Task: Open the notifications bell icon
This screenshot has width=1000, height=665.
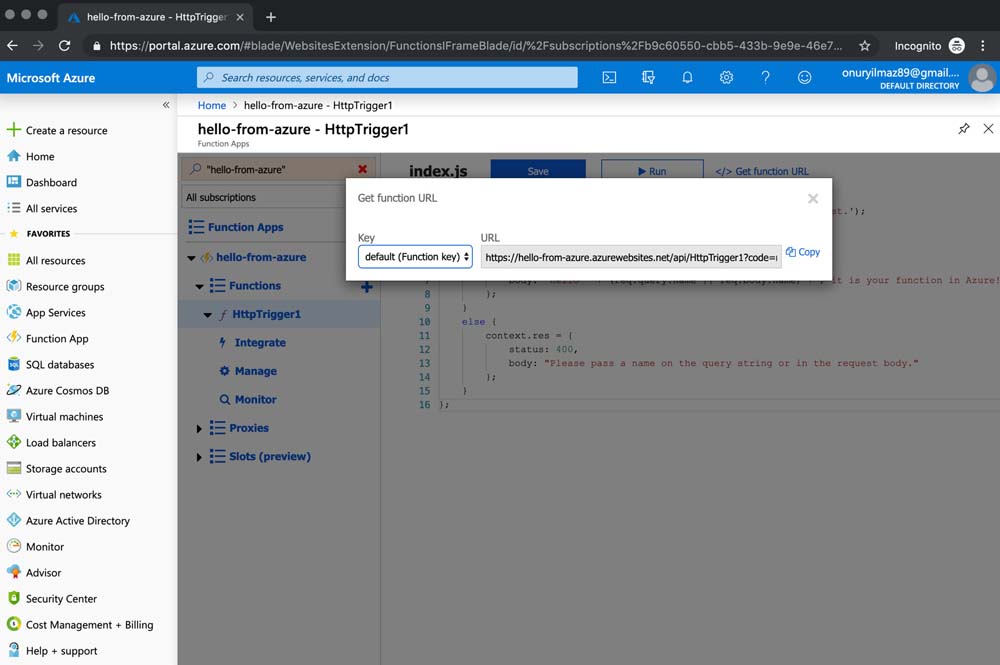Action: (687, 77)
